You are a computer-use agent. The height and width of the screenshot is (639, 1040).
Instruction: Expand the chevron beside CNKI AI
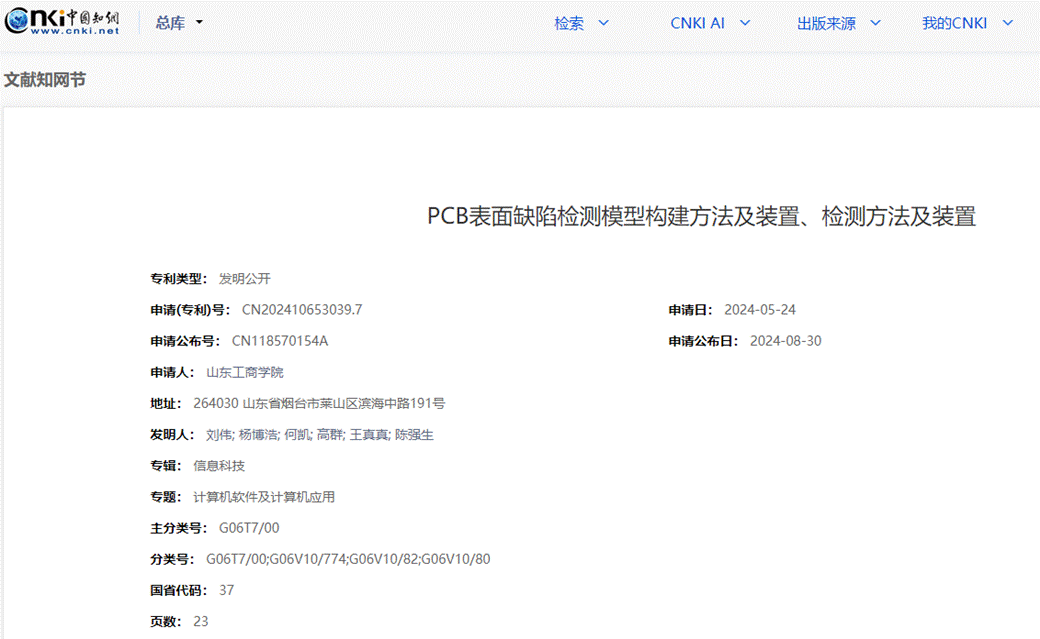(744, 23)
